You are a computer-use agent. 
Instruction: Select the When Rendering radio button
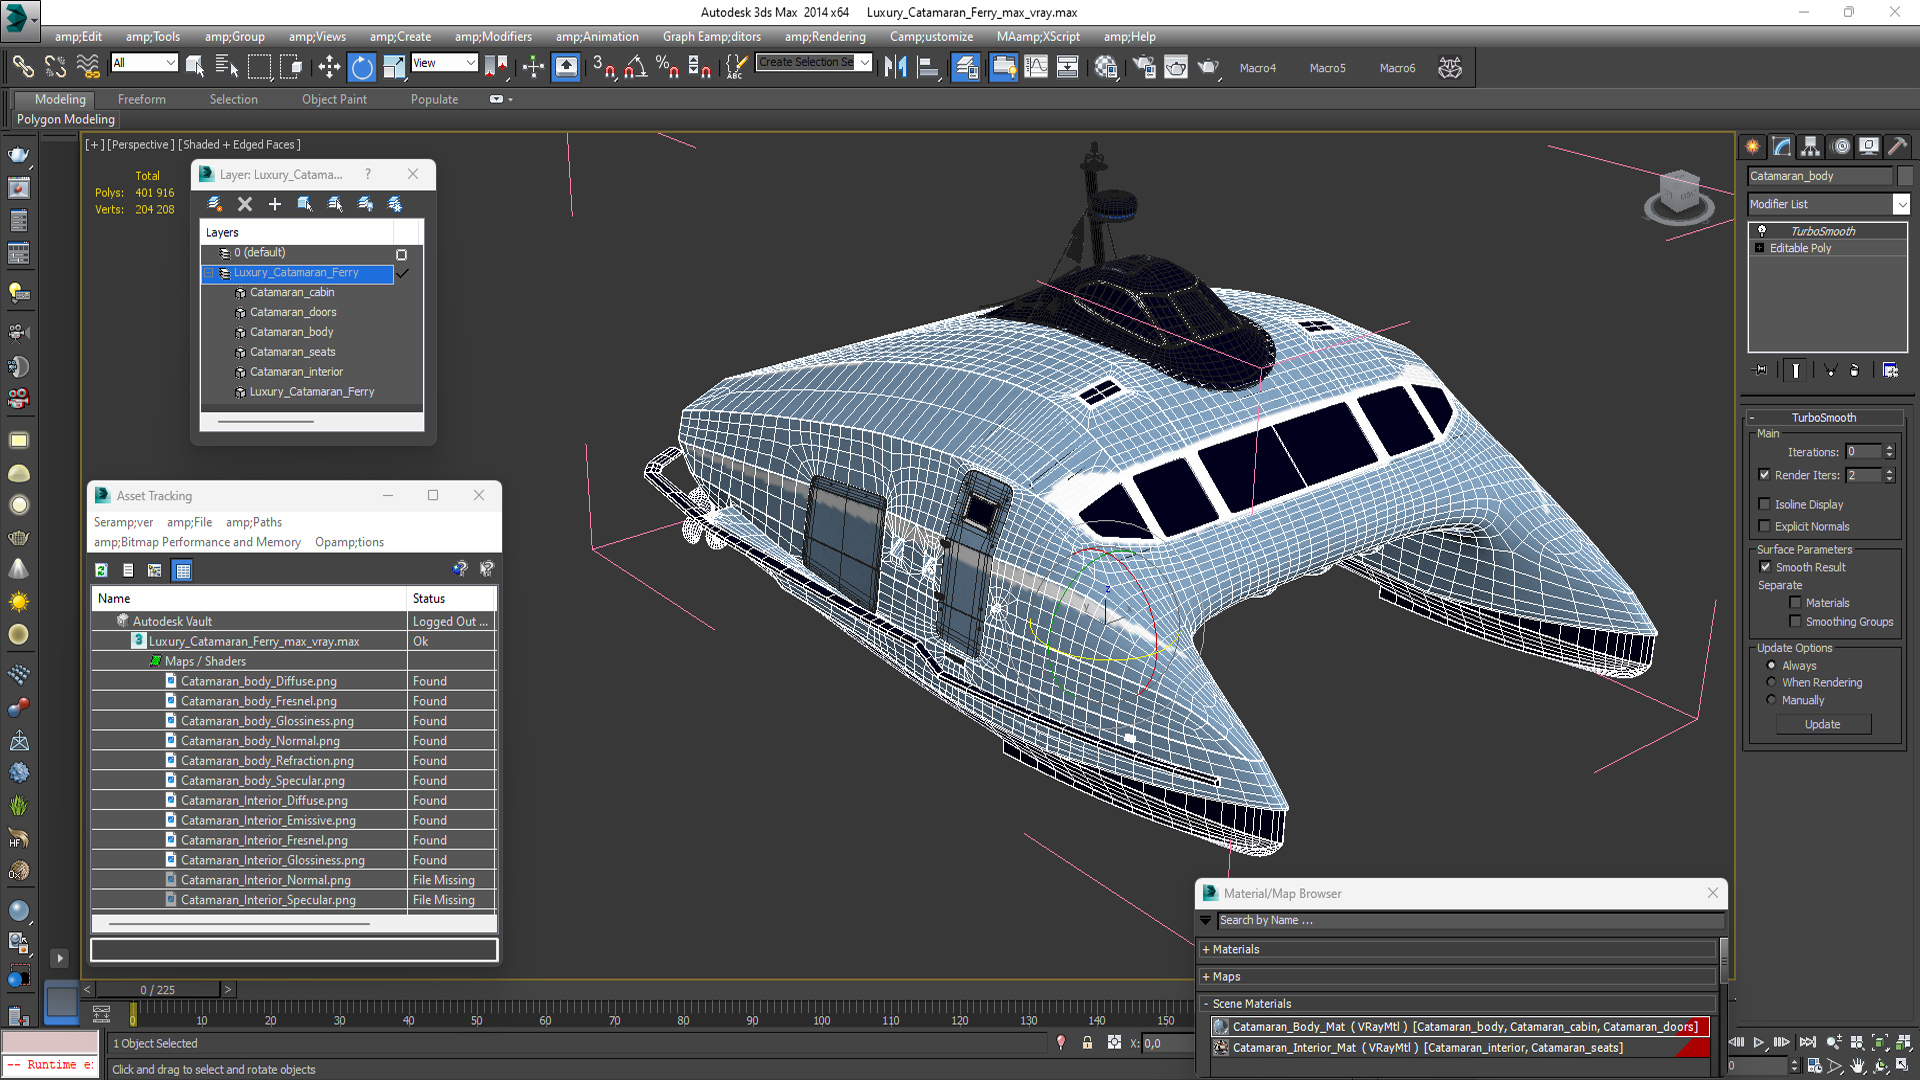click(x=1771, y=682)
